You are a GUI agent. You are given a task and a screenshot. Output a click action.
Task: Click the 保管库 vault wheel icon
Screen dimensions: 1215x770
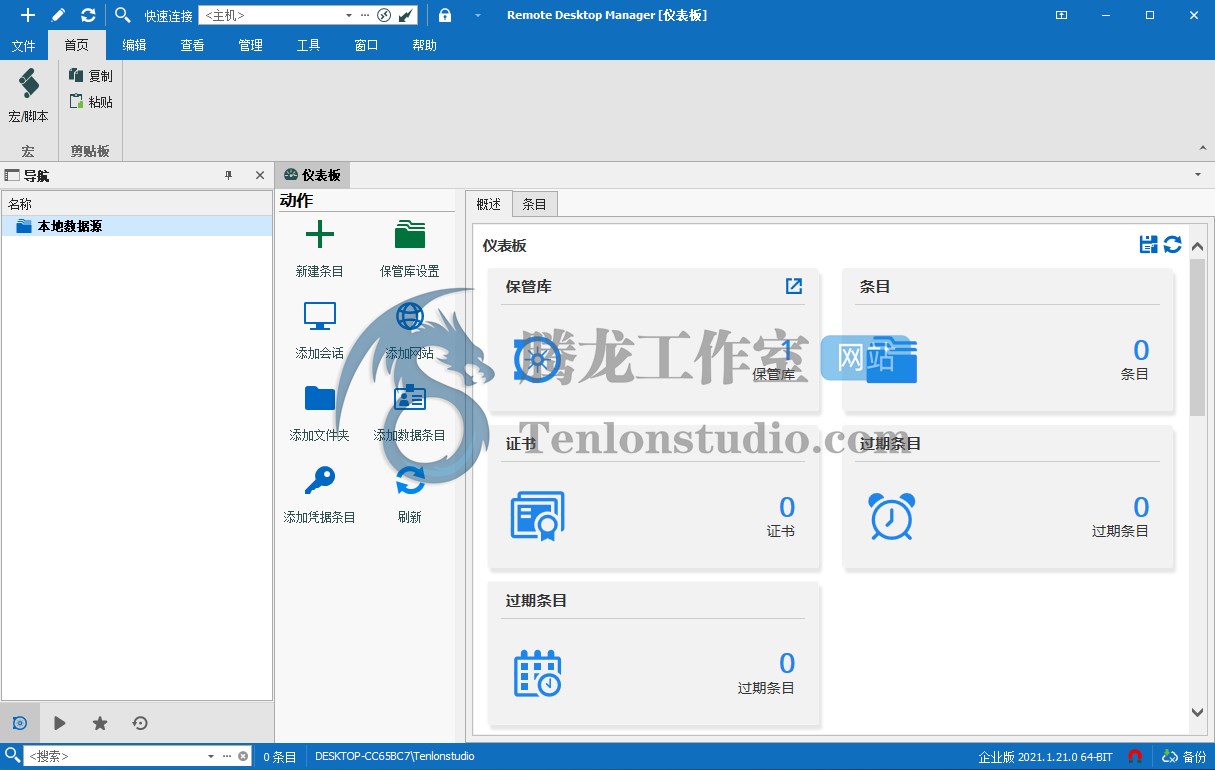(x=538, y=359)
